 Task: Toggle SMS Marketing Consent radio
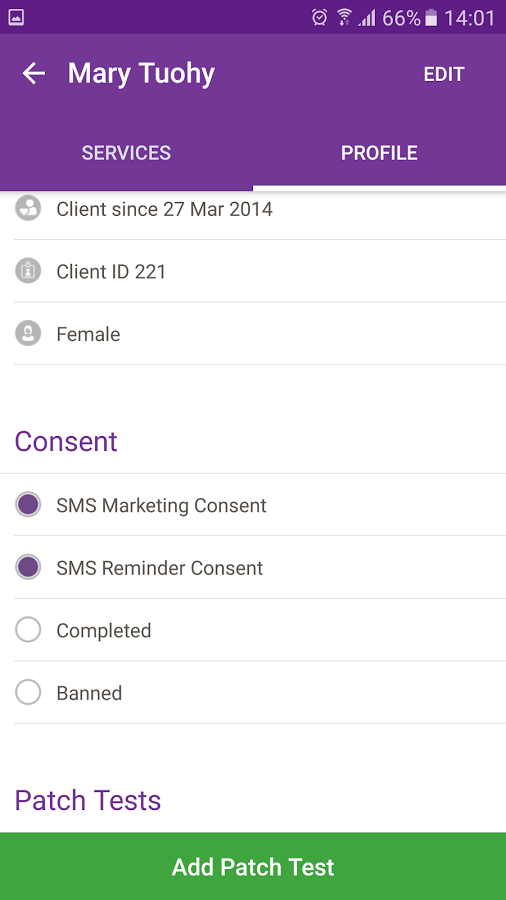click(x=28, y=505)
